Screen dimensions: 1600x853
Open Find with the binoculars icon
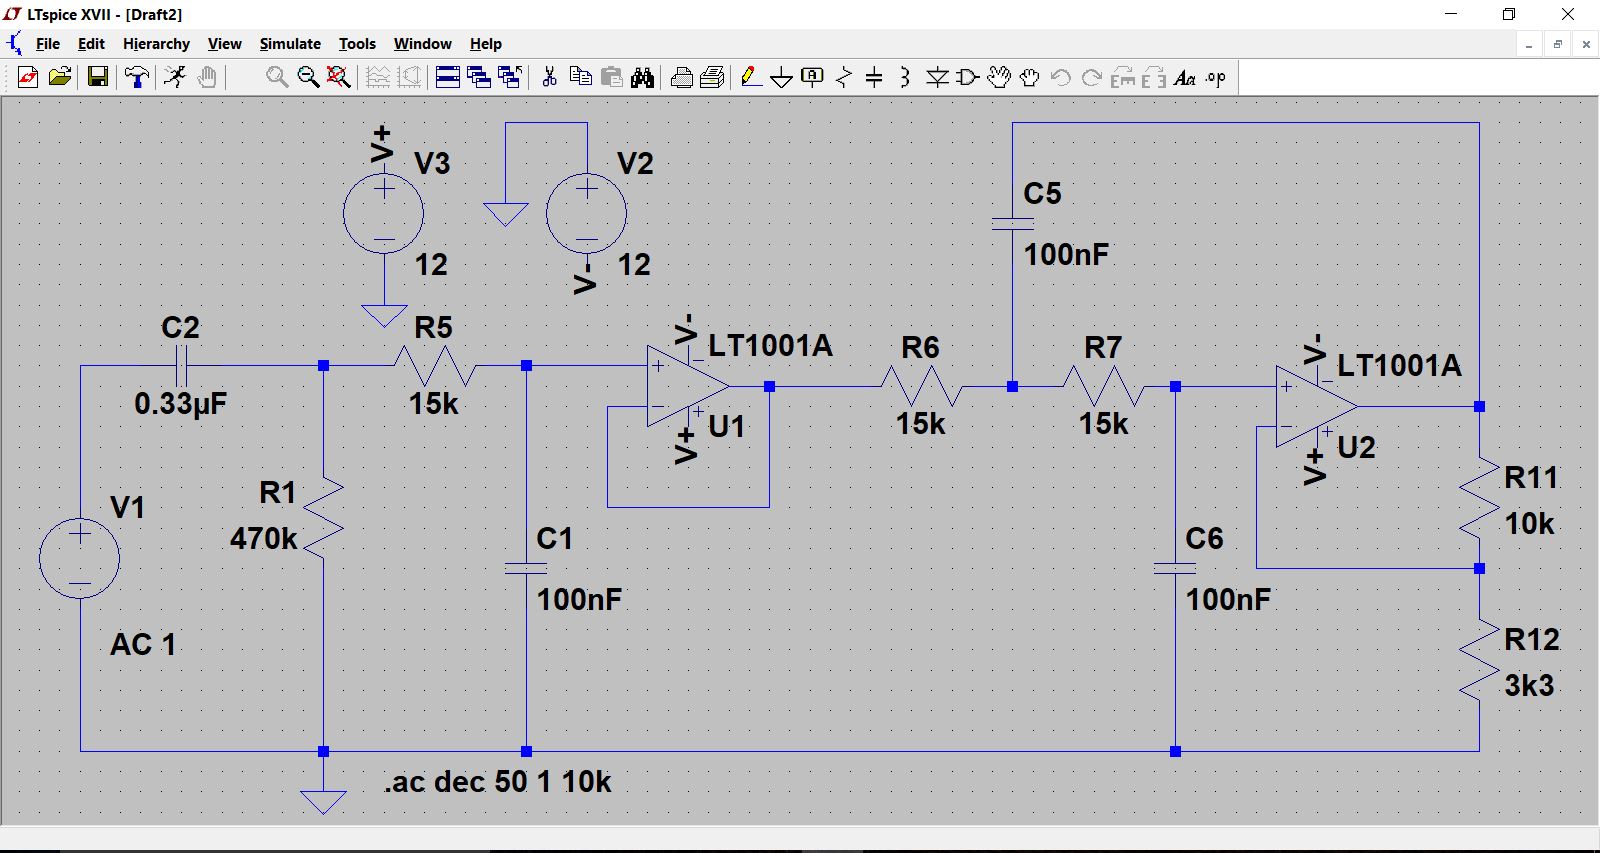643,77
